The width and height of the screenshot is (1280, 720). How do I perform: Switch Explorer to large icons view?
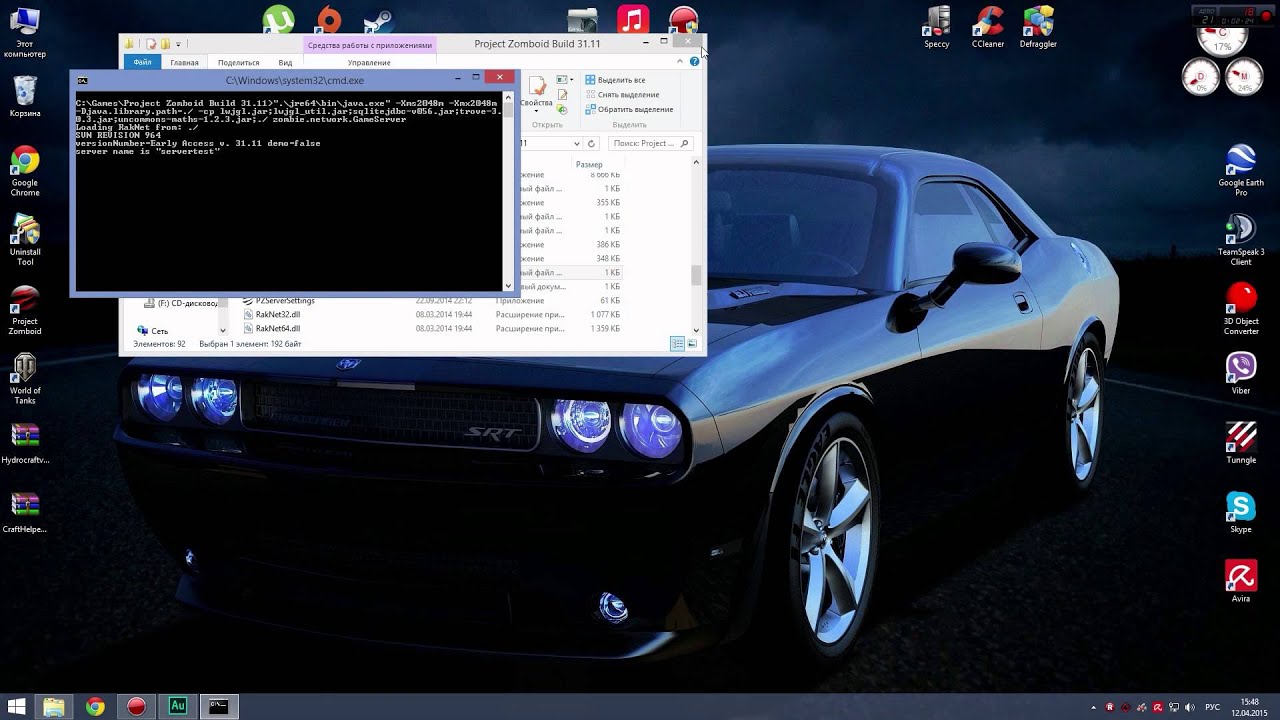(692, 344)
